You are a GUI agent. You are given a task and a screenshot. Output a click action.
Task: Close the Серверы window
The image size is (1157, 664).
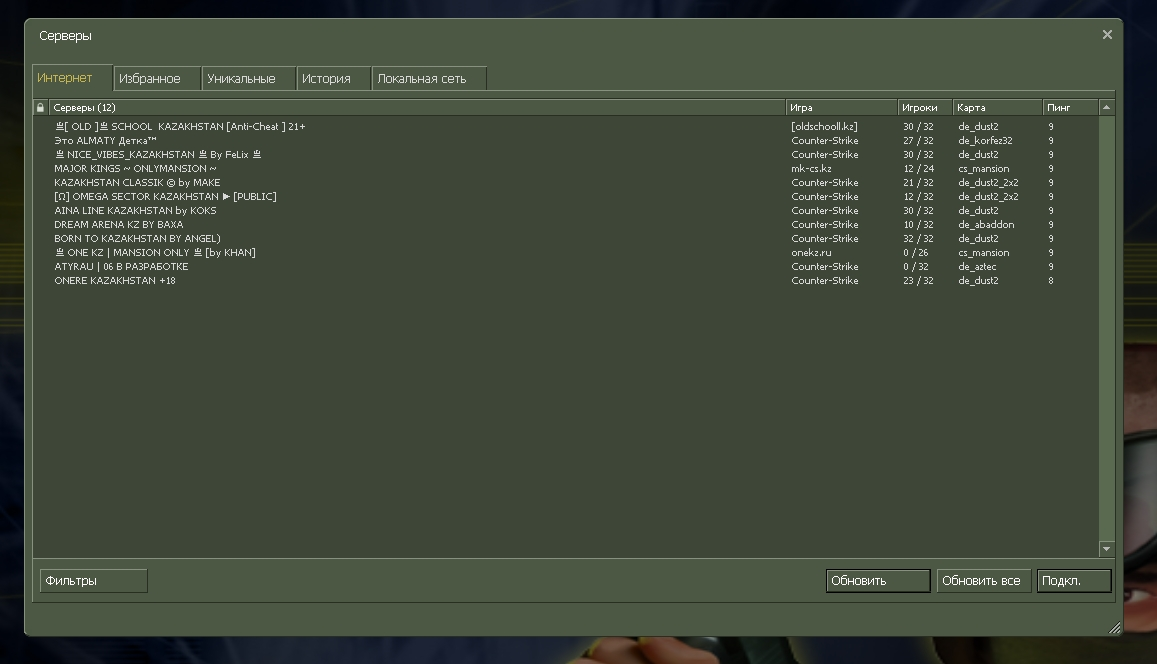(1107, 35)
